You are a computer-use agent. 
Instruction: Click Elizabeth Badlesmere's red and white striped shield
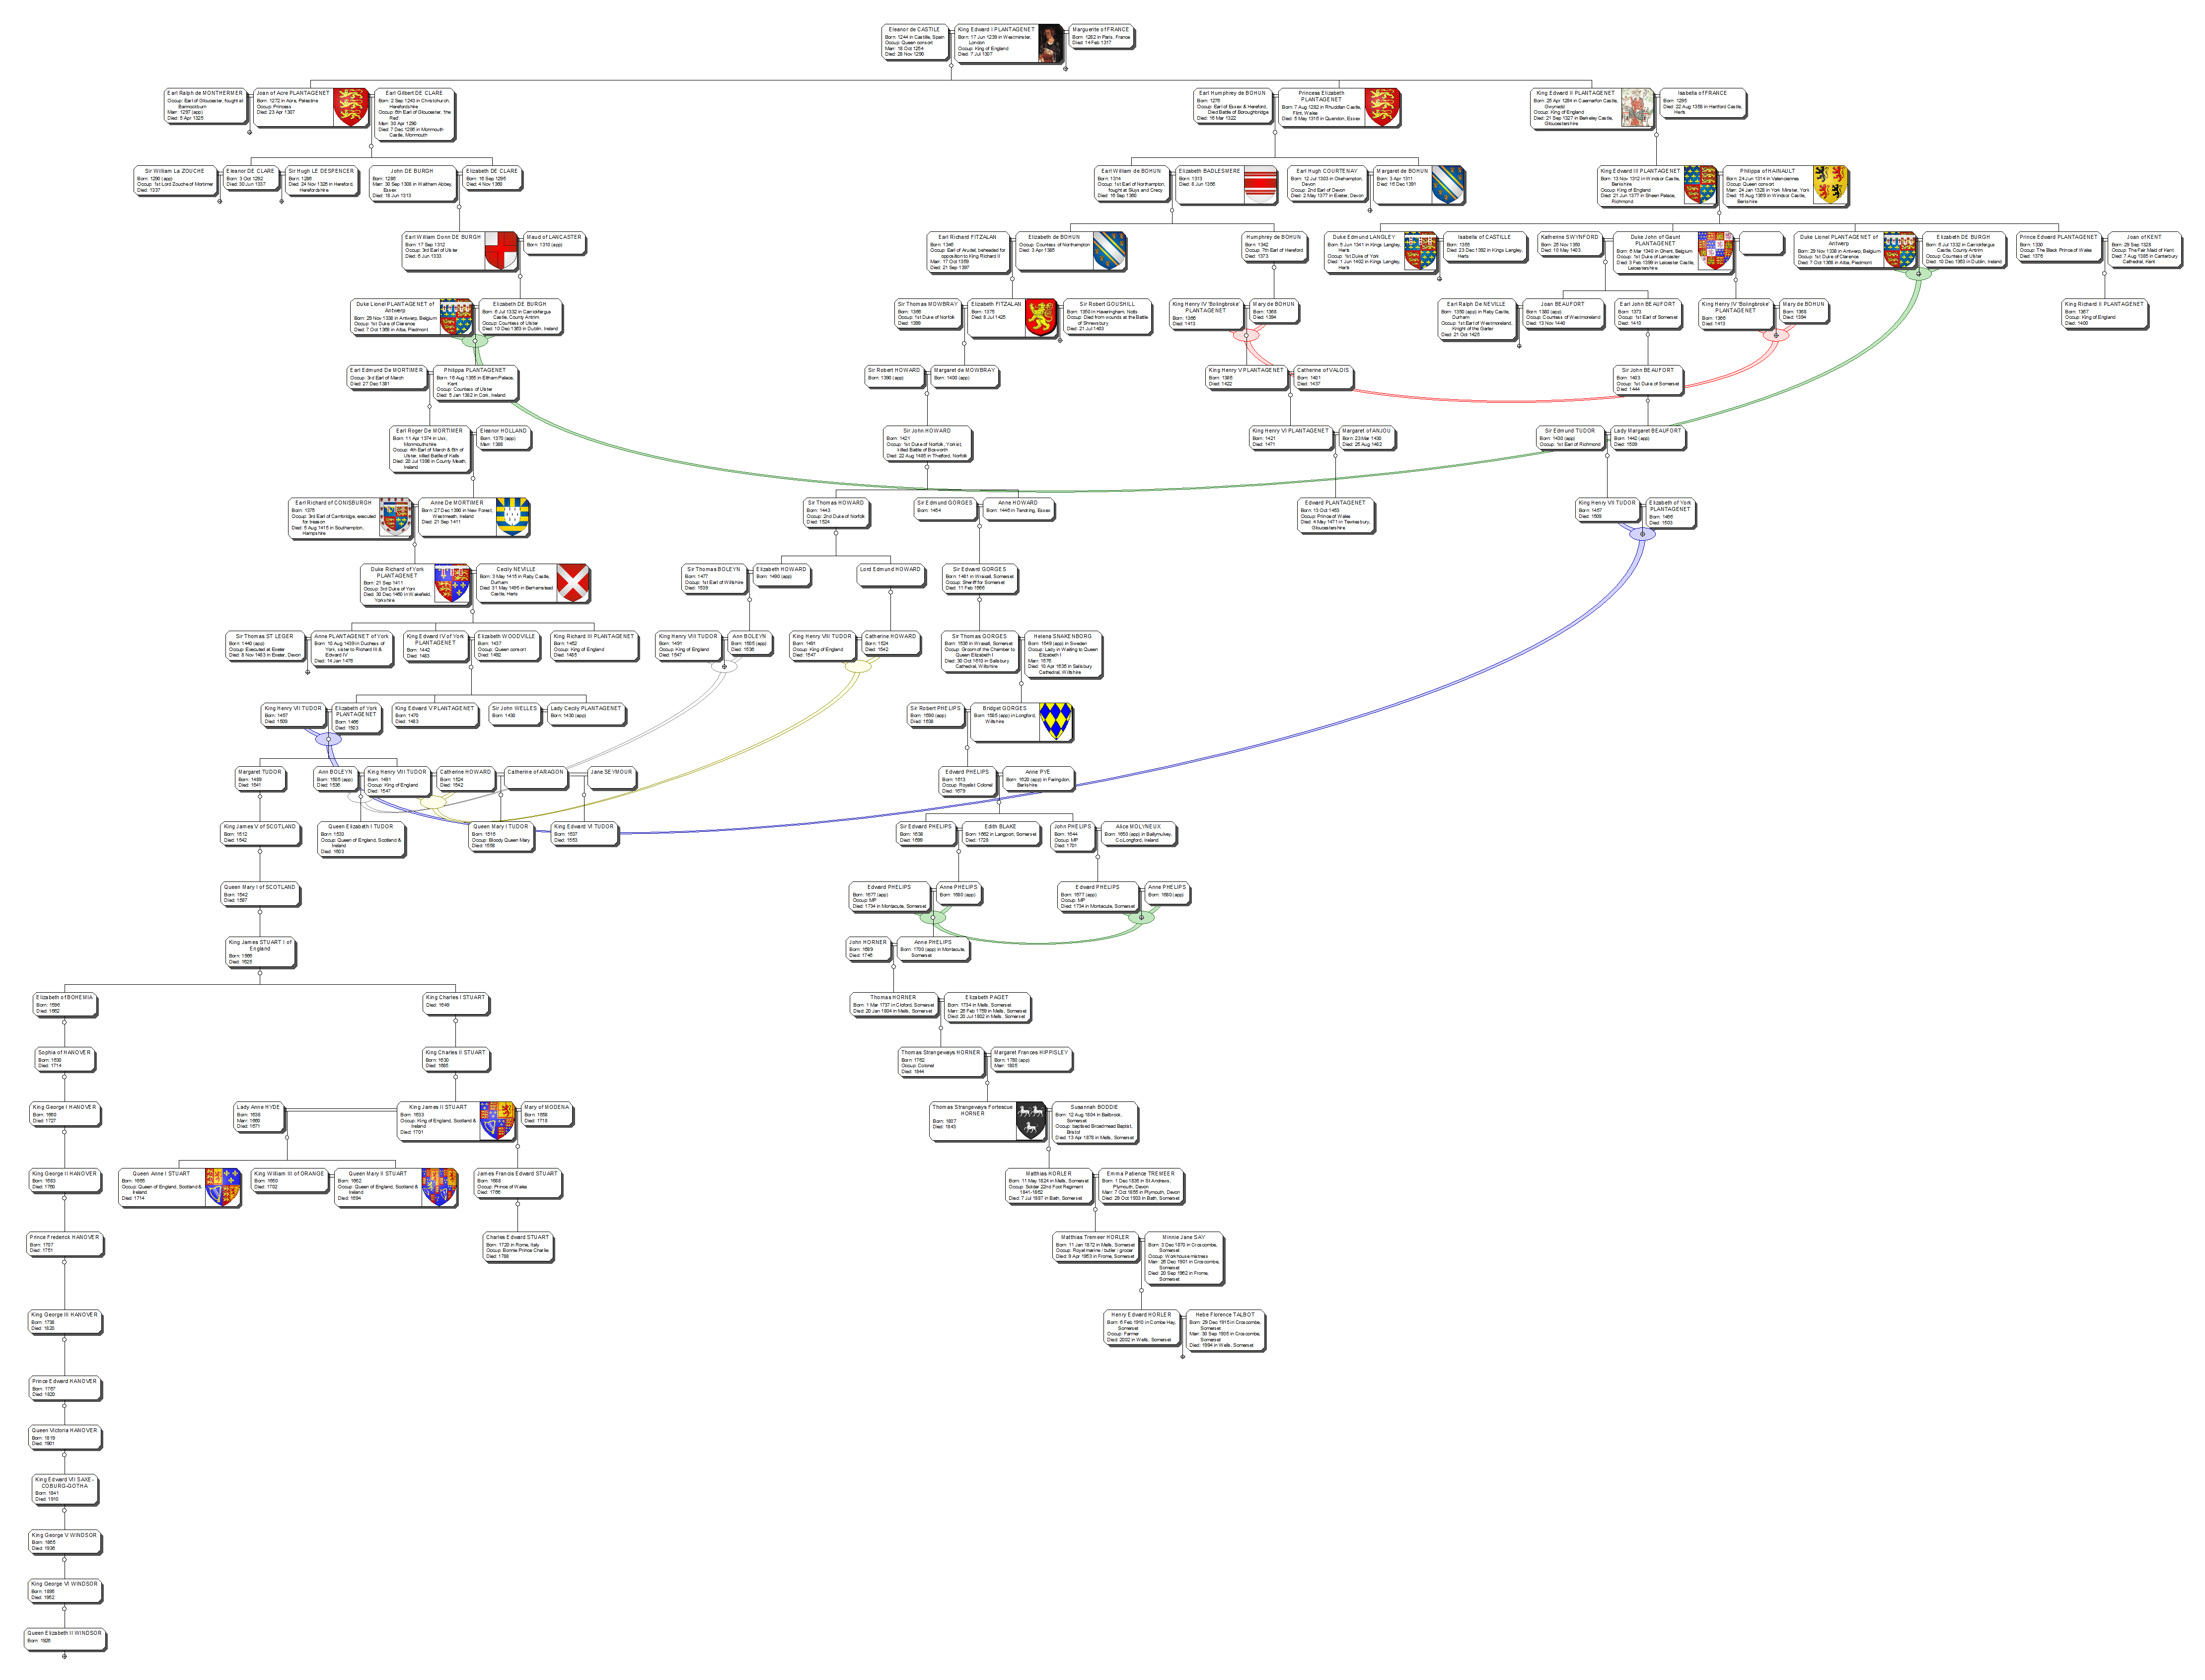click(1260, 185)
